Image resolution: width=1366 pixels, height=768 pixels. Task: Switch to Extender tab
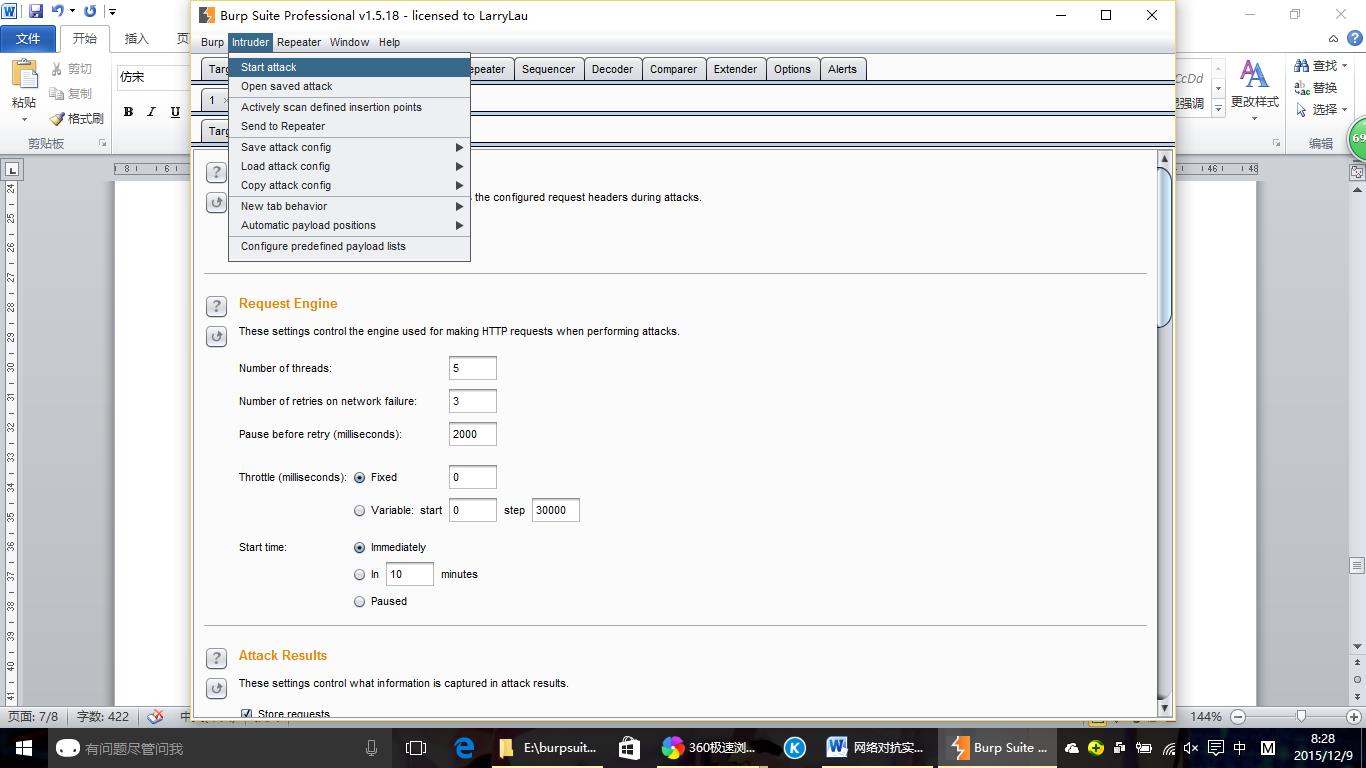(735, 69)
